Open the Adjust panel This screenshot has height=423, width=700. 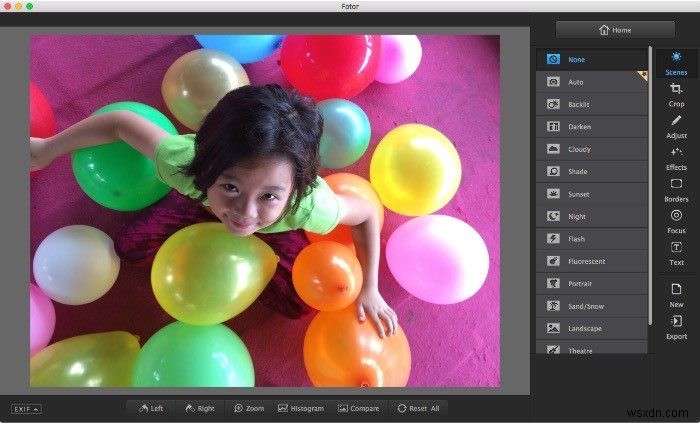pyautogui.click(x=676, y=125)
